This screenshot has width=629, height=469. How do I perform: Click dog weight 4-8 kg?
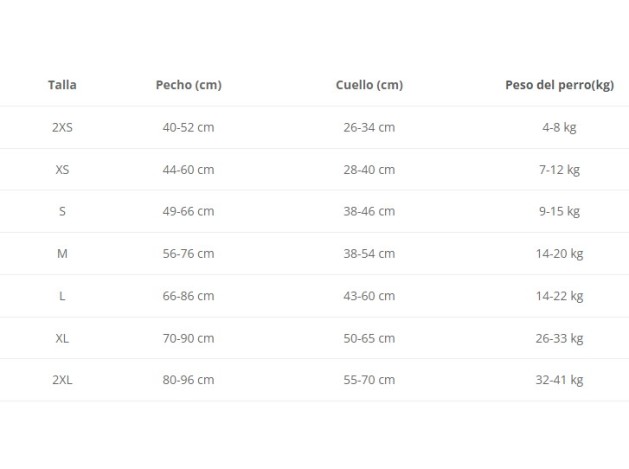[559, 127]
